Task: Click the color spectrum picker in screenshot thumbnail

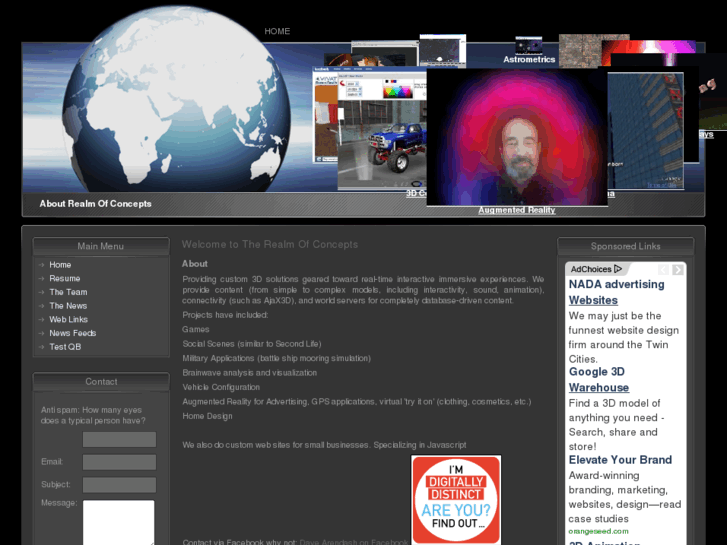Action: coord(397,91)
